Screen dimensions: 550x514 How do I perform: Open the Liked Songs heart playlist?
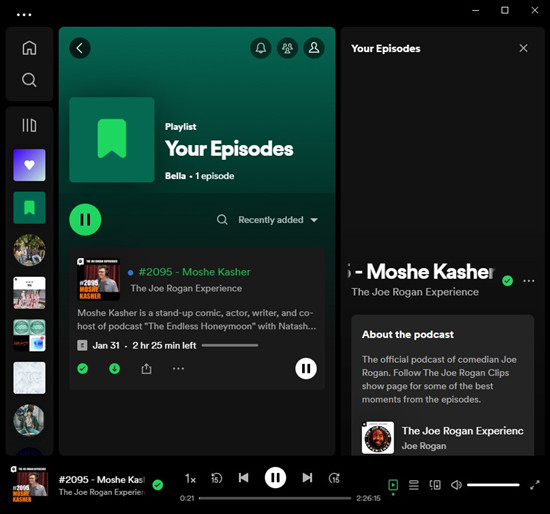[29, 165]
